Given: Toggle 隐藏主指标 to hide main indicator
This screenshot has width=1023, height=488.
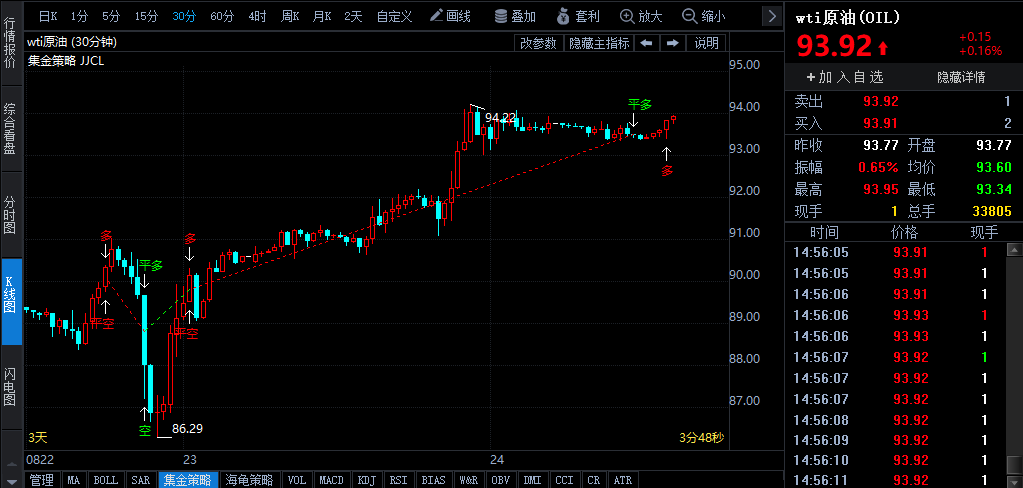Looking at the screenshot, I should (599, 43).
